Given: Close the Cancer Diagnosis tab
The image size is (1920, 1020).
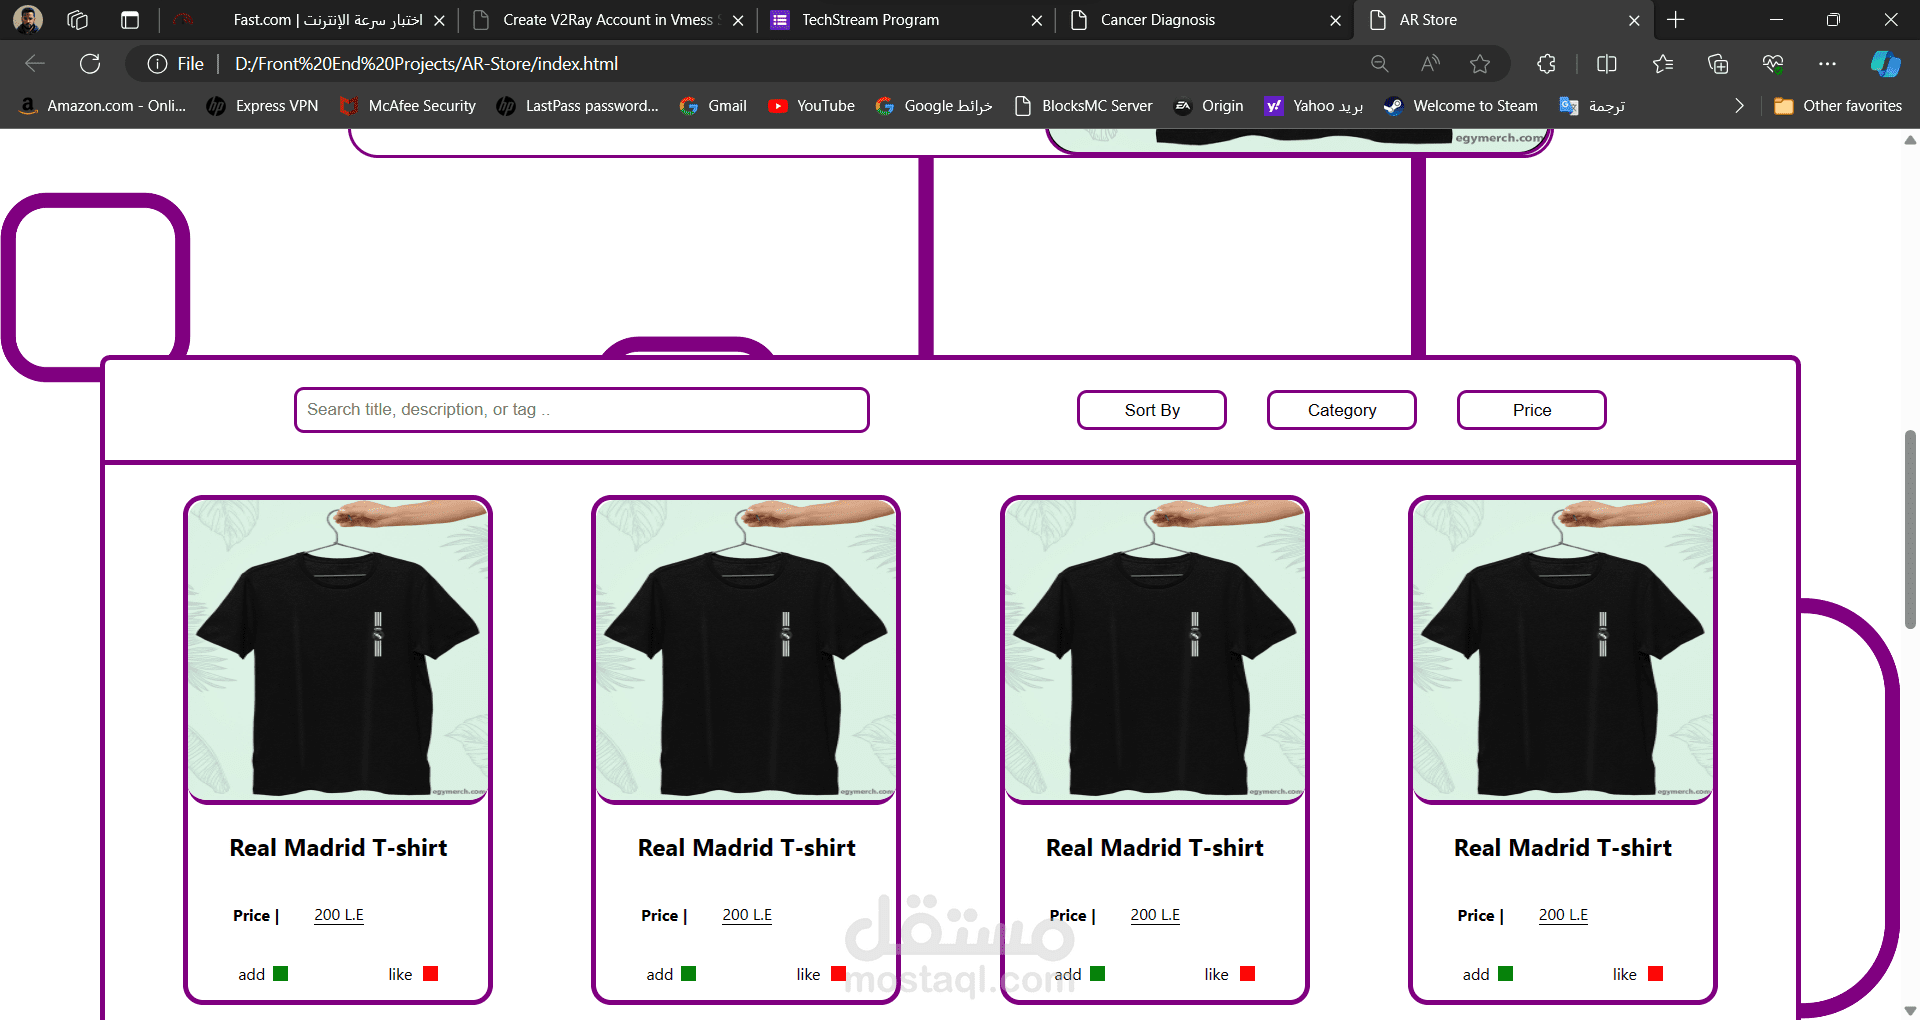Looking at the screenshot, I should (1335, 20).
